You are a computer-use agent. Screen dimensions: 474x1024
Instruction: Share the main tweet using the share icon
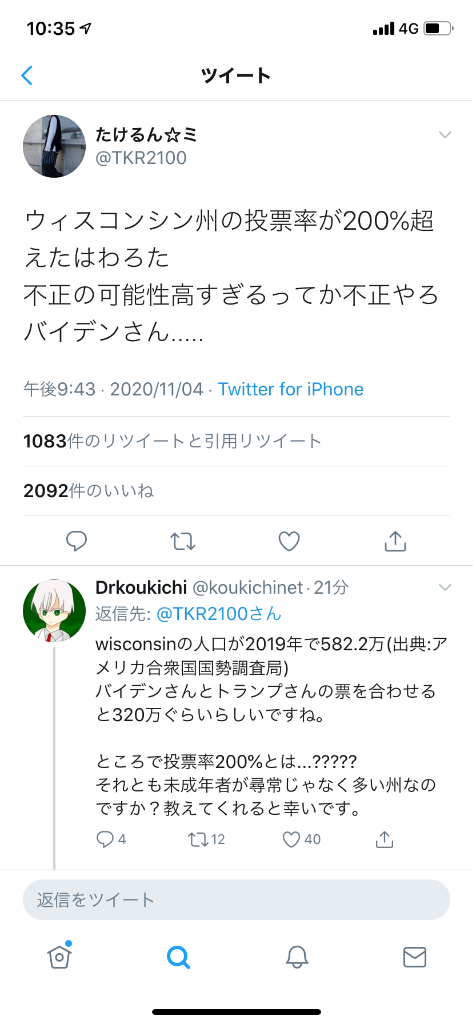(395, 541)
